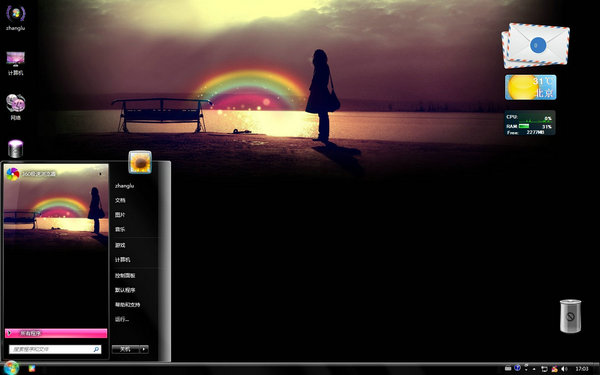The image size is (600, 375).
Task: Open 游戏 from the Start menu
Action: tap(120, 245)
